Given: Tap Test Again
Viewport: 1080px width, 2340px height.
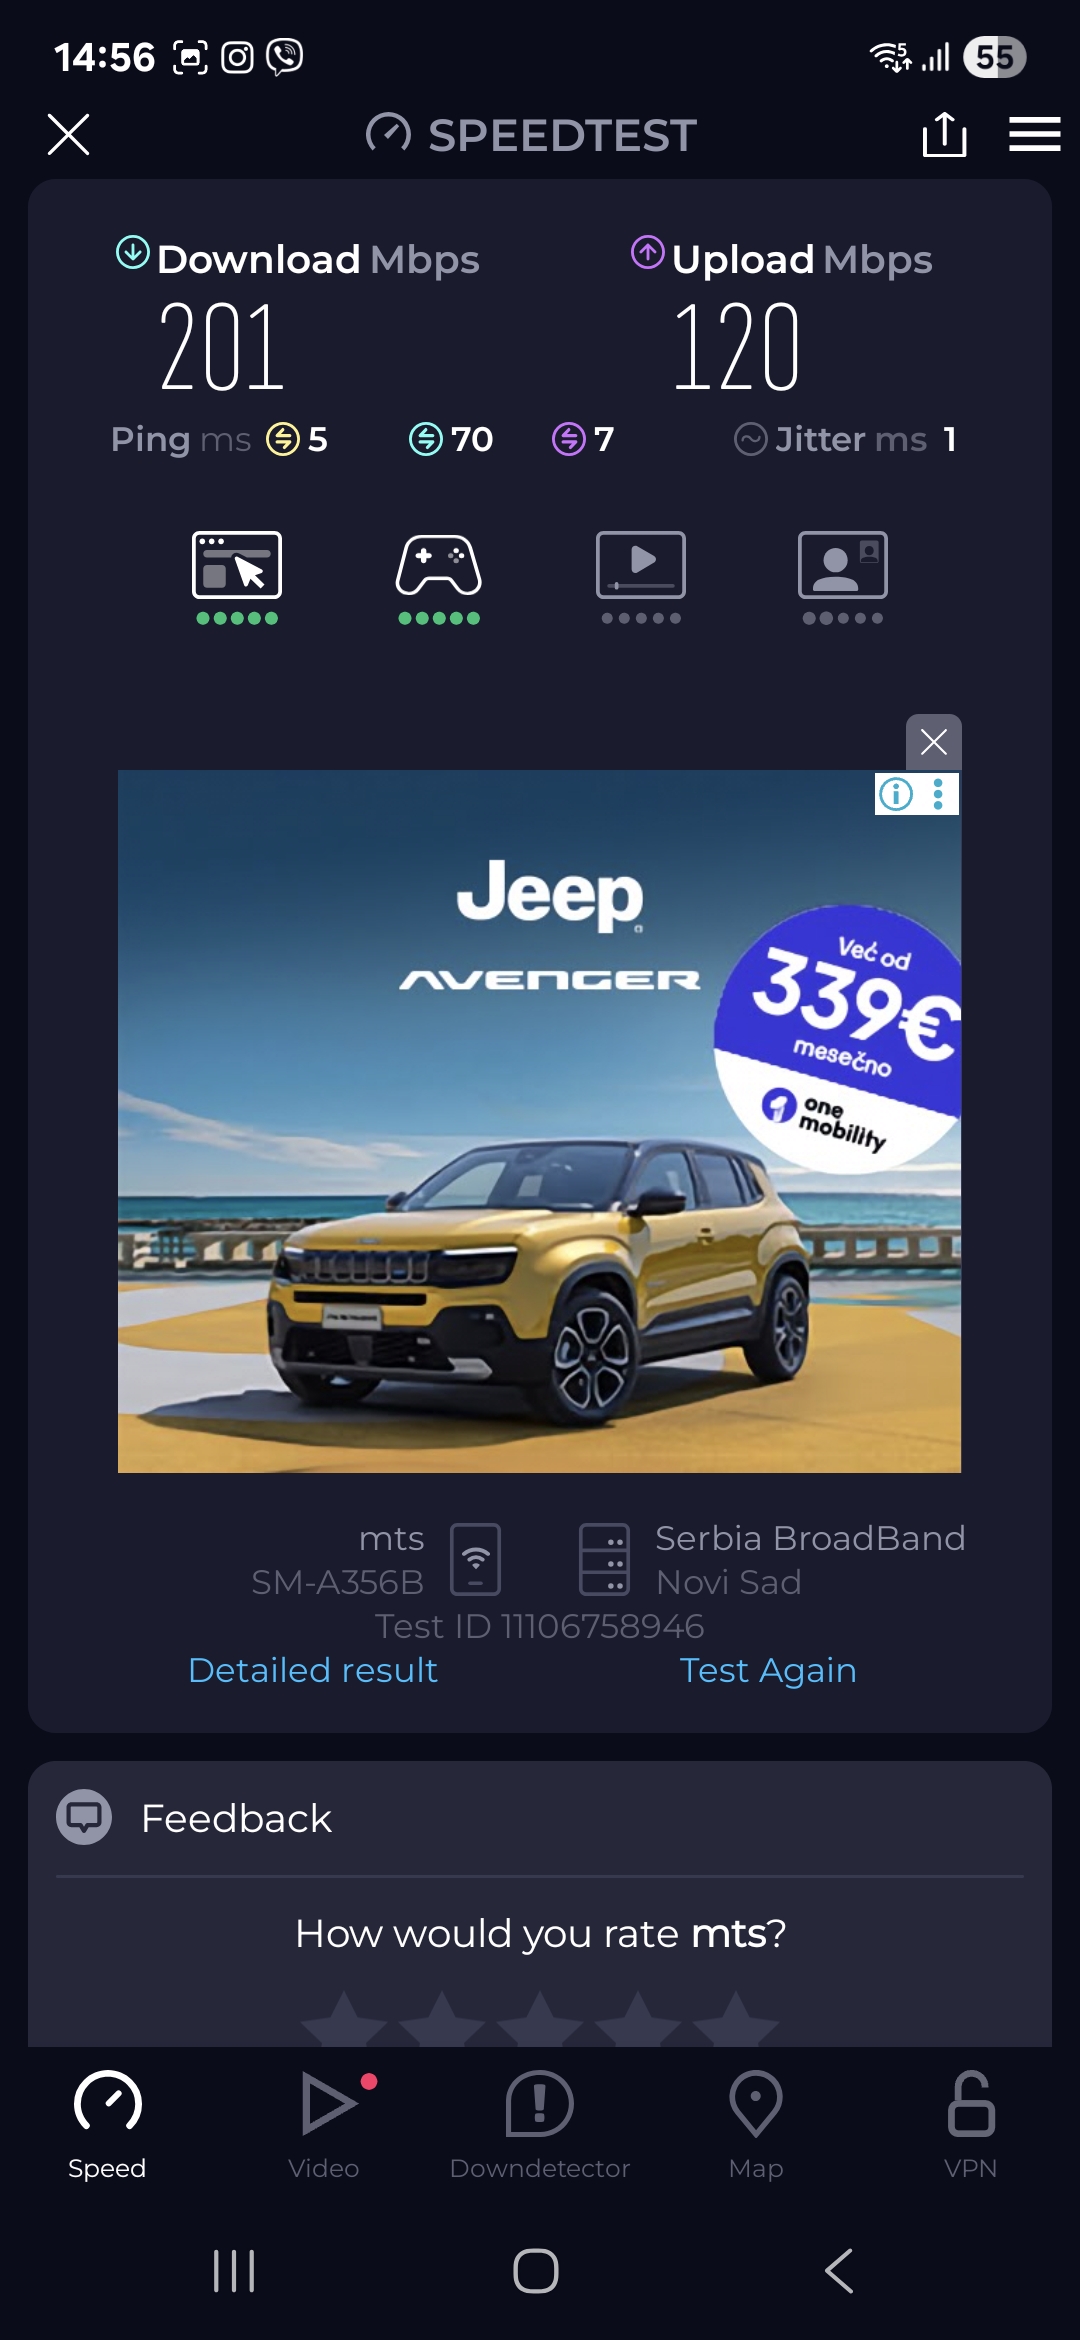Looking at the screenshot, I should tap(768, 1670).
